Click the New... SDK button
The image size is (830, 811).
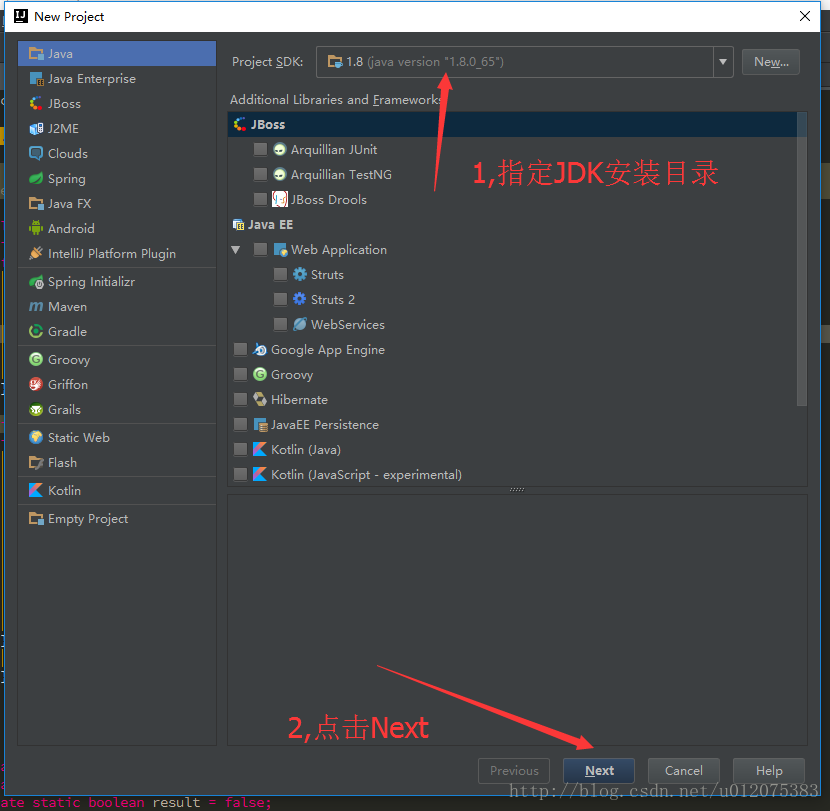tap(770, 61)
